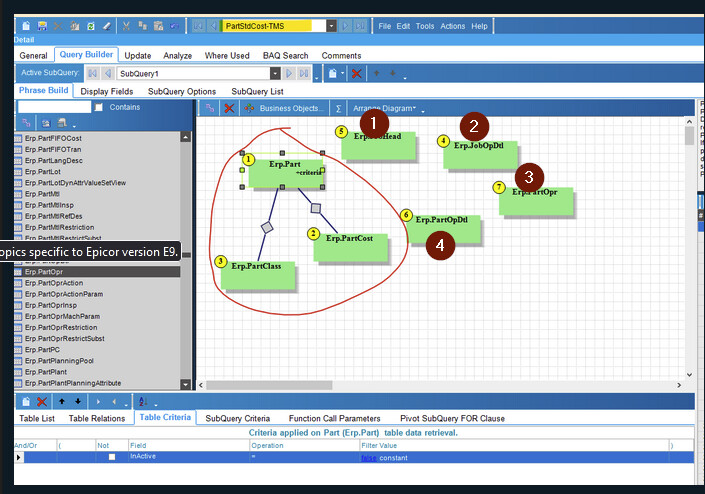Delete the active subquery with the red X

pyautogui.click(x=357, y=73)
